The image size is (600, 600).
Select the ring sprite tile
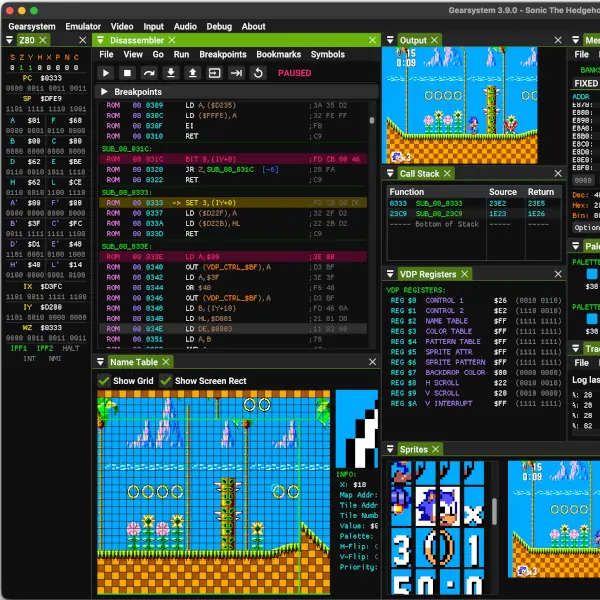pyautogui.click(x=437, y=548)
